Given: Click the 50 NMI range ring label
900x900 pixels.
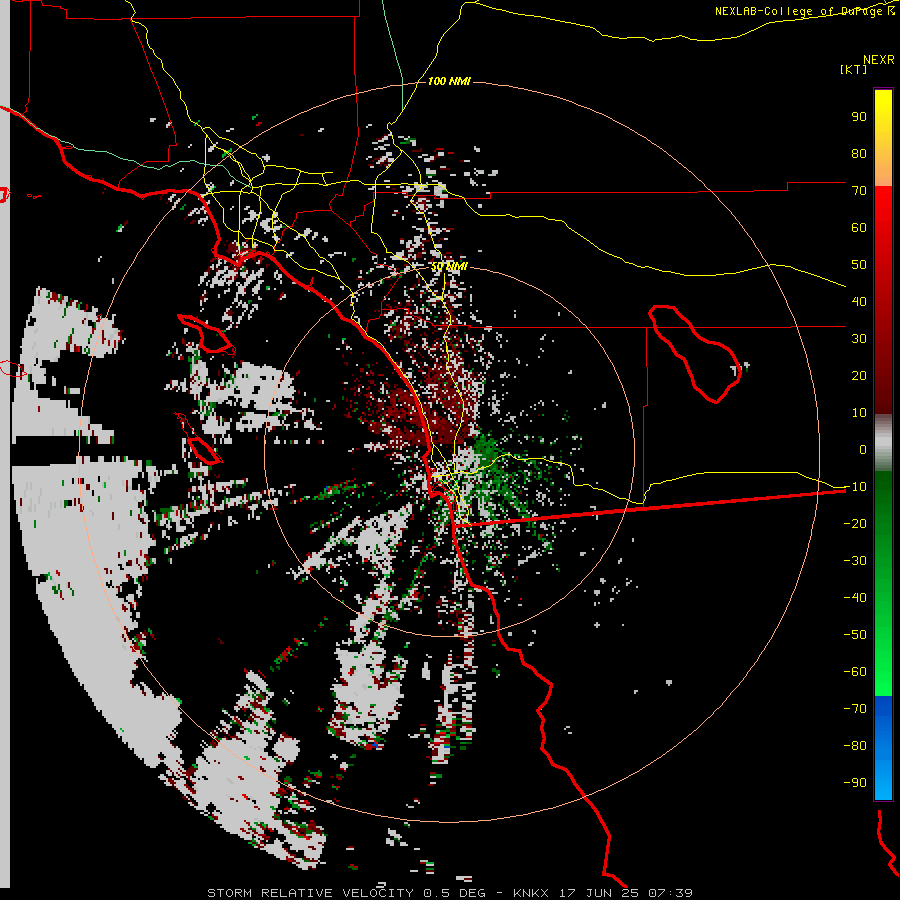Looking at the screenshot, I should tap(449, 266).
